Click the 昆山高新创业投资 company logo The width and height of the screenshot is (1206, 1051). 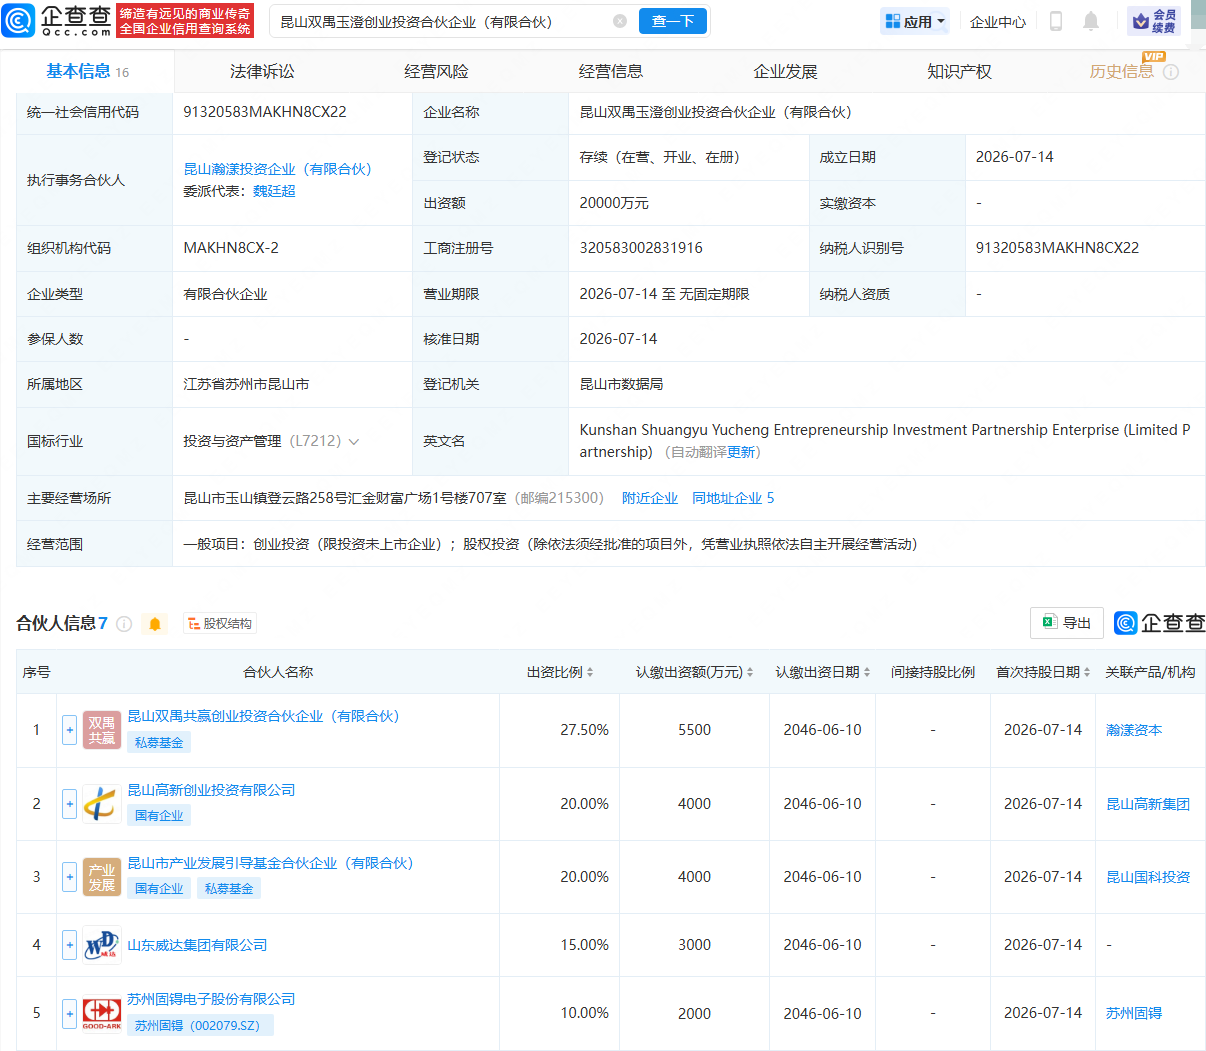point(101,804)
